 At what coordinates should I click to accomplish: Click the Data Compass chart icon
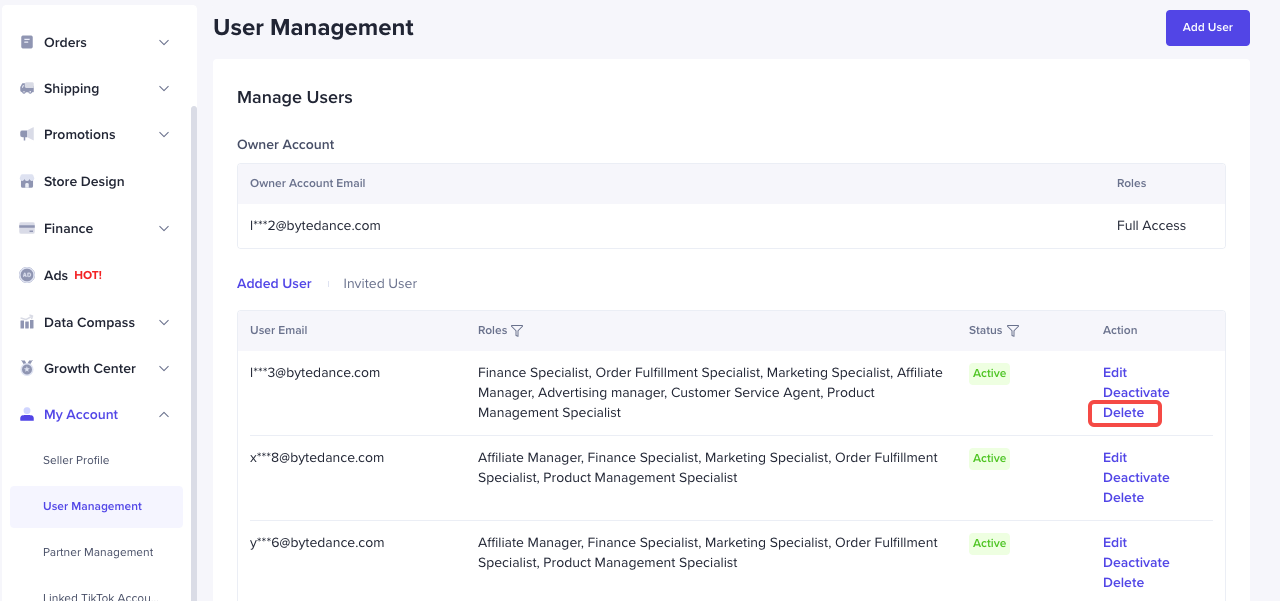[27, 323]
